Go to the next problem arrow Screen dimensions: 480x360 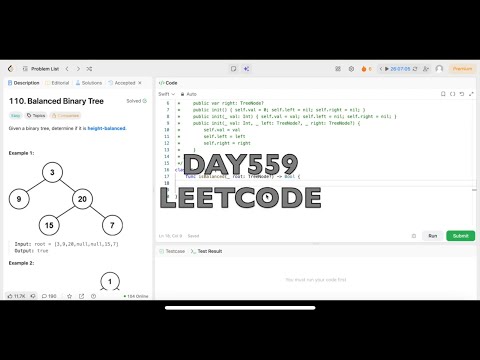[78, 69]
